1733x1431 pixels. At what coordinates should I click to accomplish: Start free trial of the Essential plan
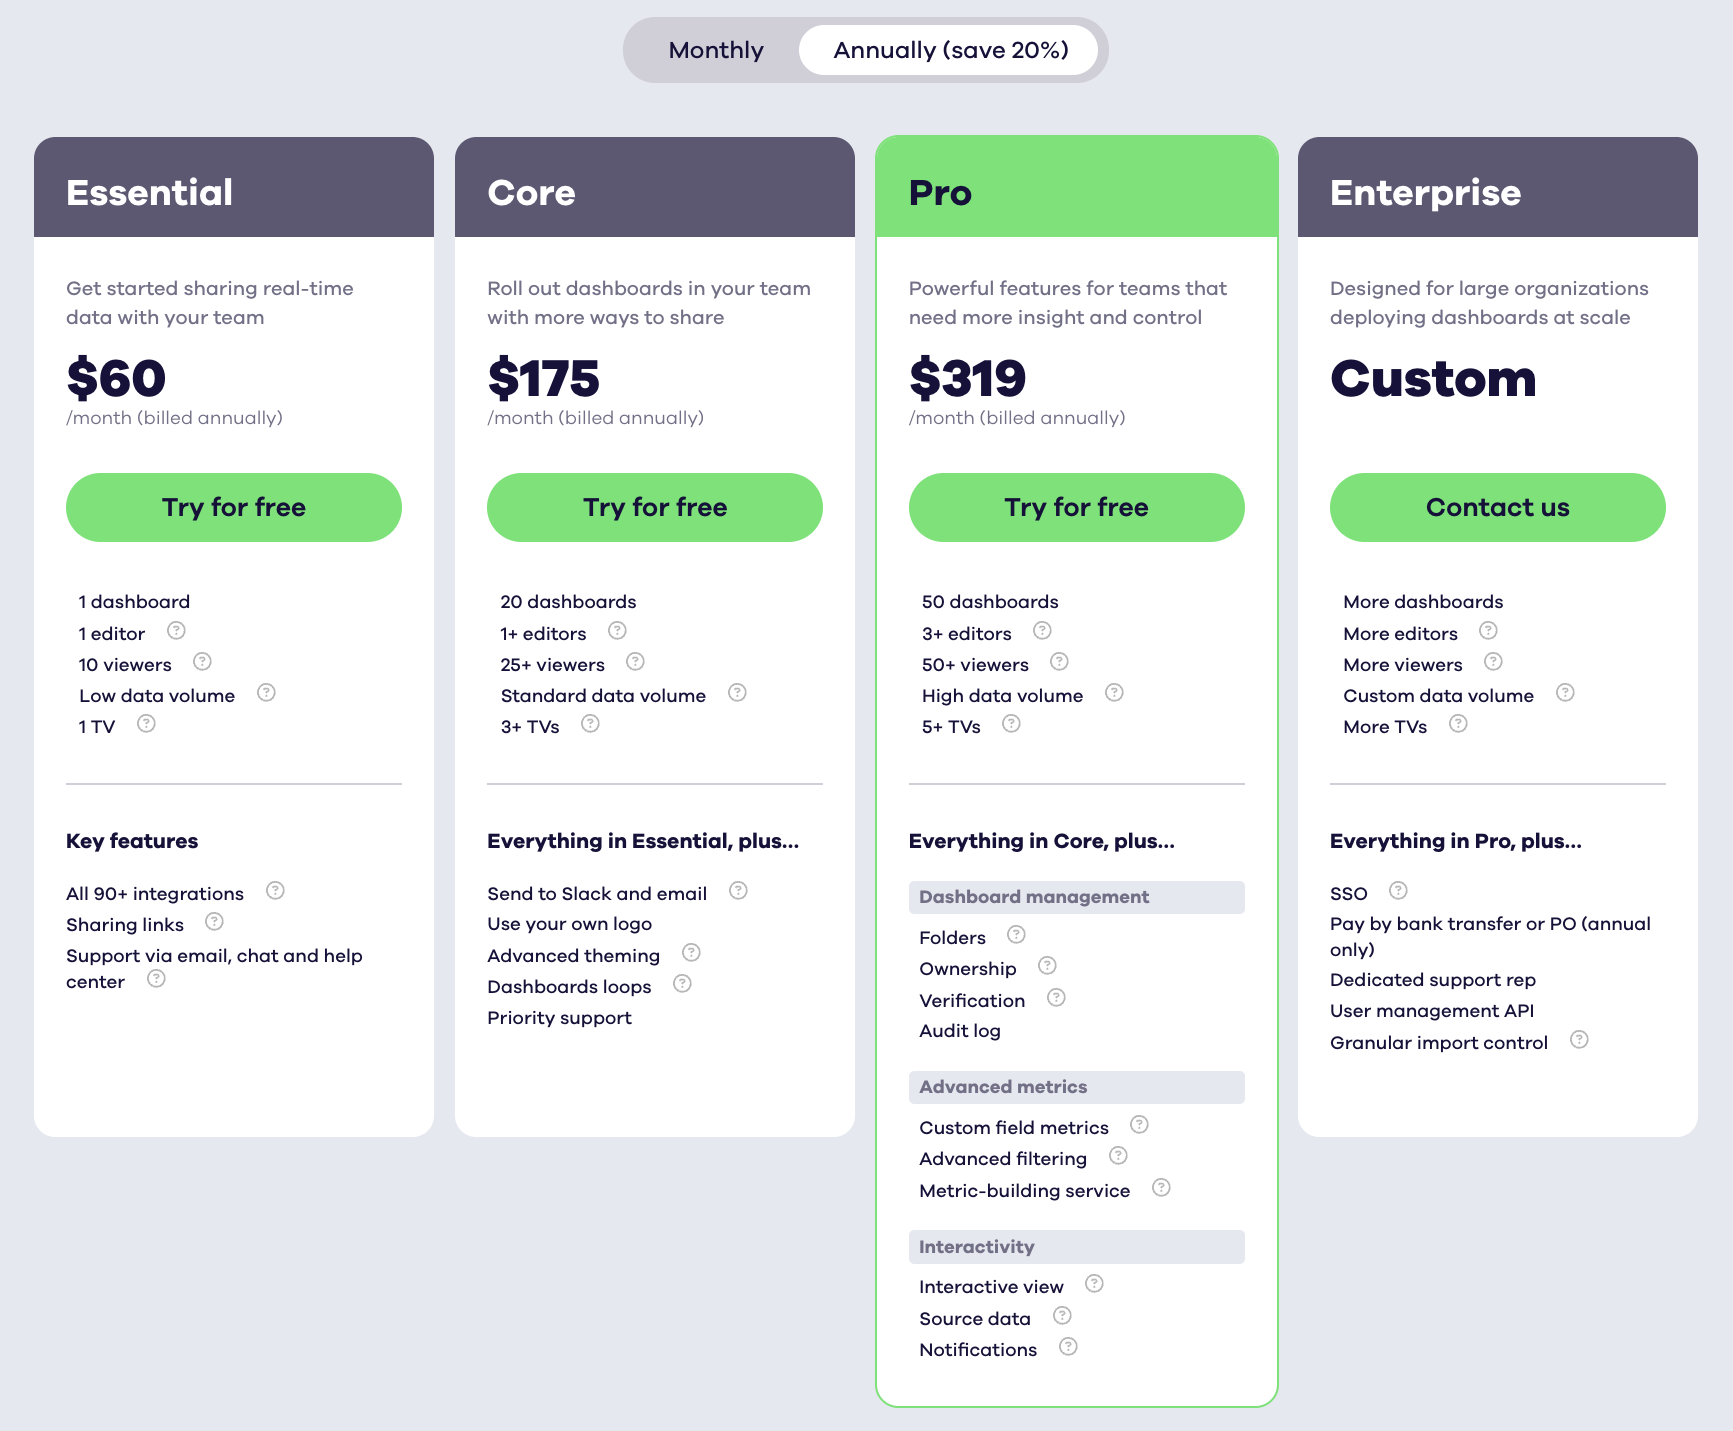[233, 507]
